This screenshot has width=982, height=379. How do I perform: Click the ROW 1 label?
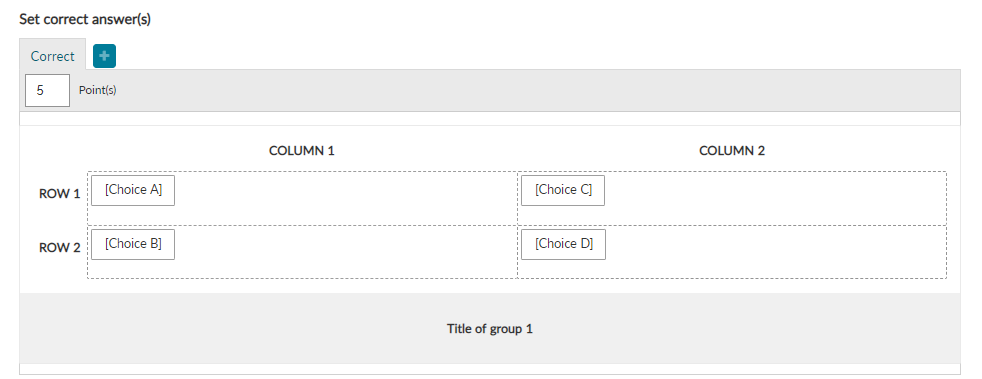click(59, 194)
